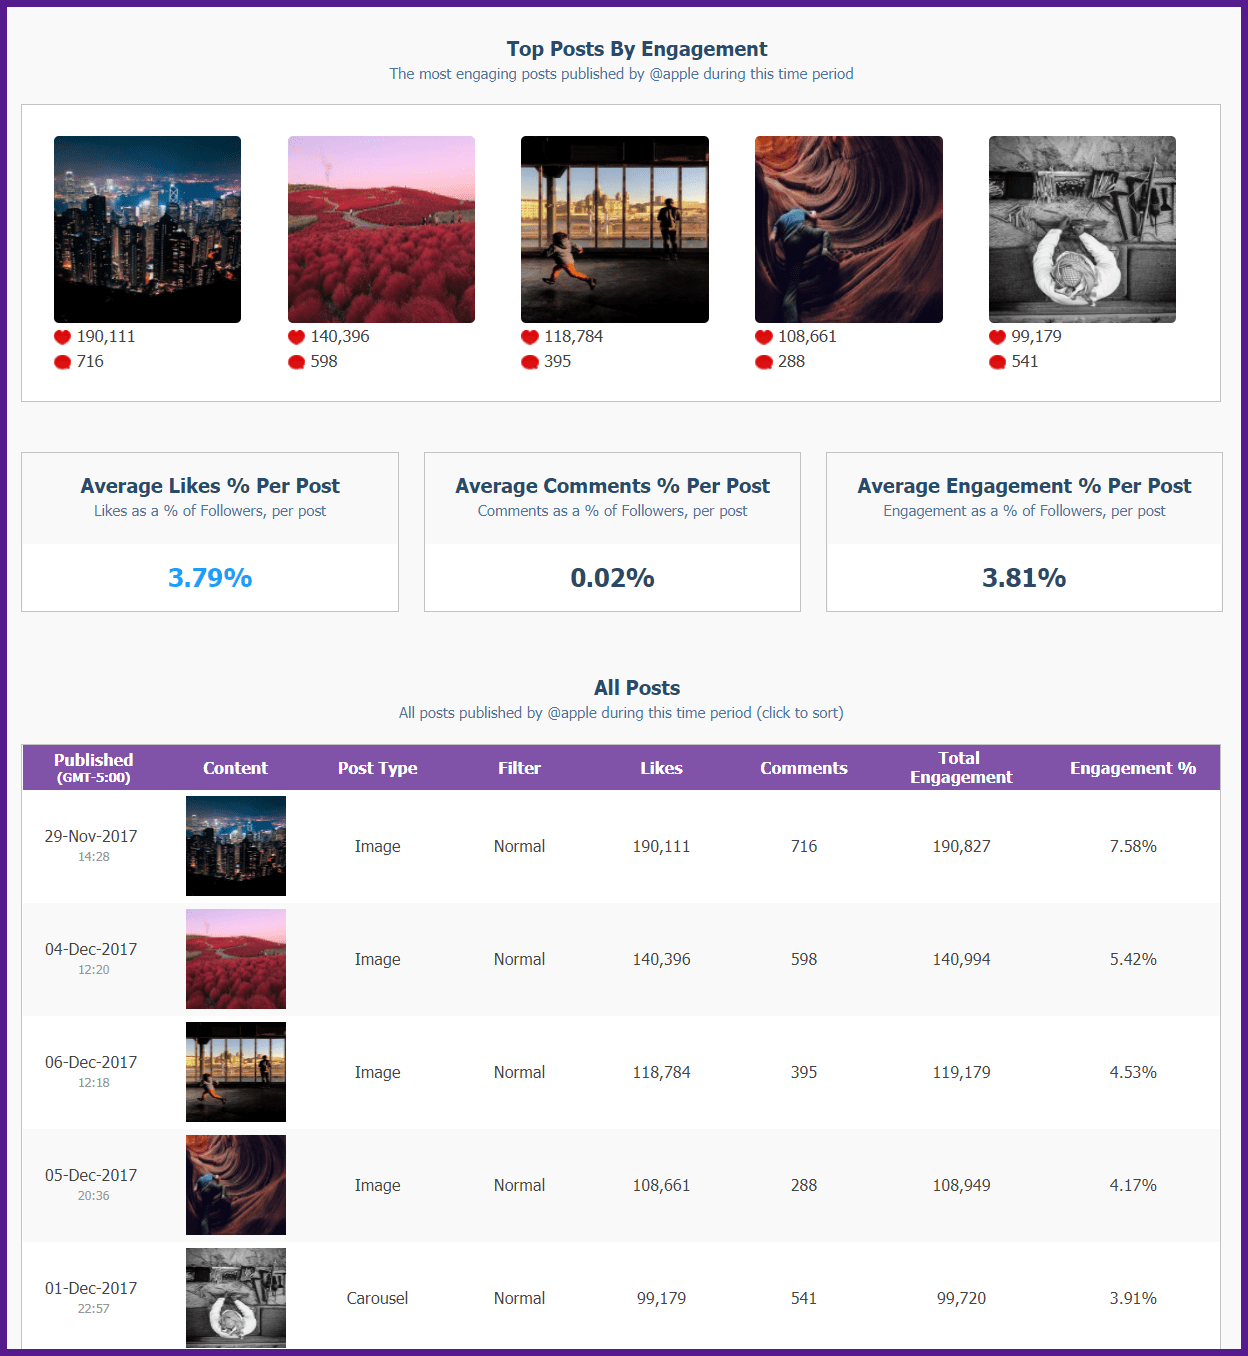Sort posts by Comments column header
This screenshot has width=1248, height=1356.
click(x=803, y=768)
